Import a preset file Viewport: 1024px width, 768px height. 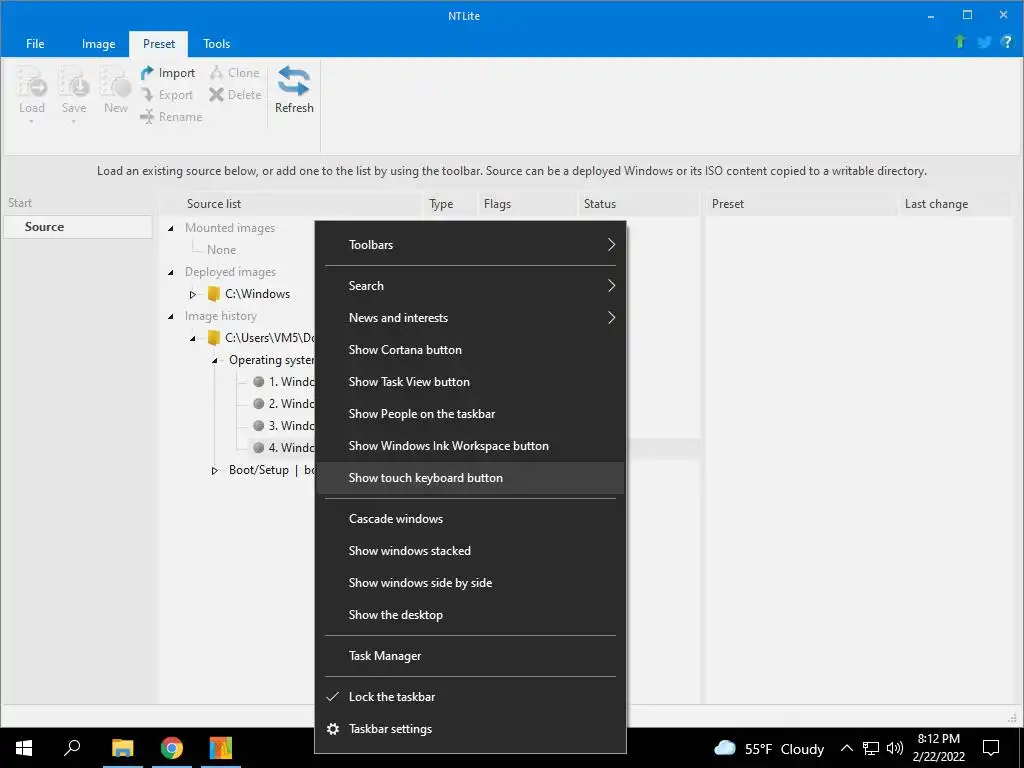(x=167, y=73)
